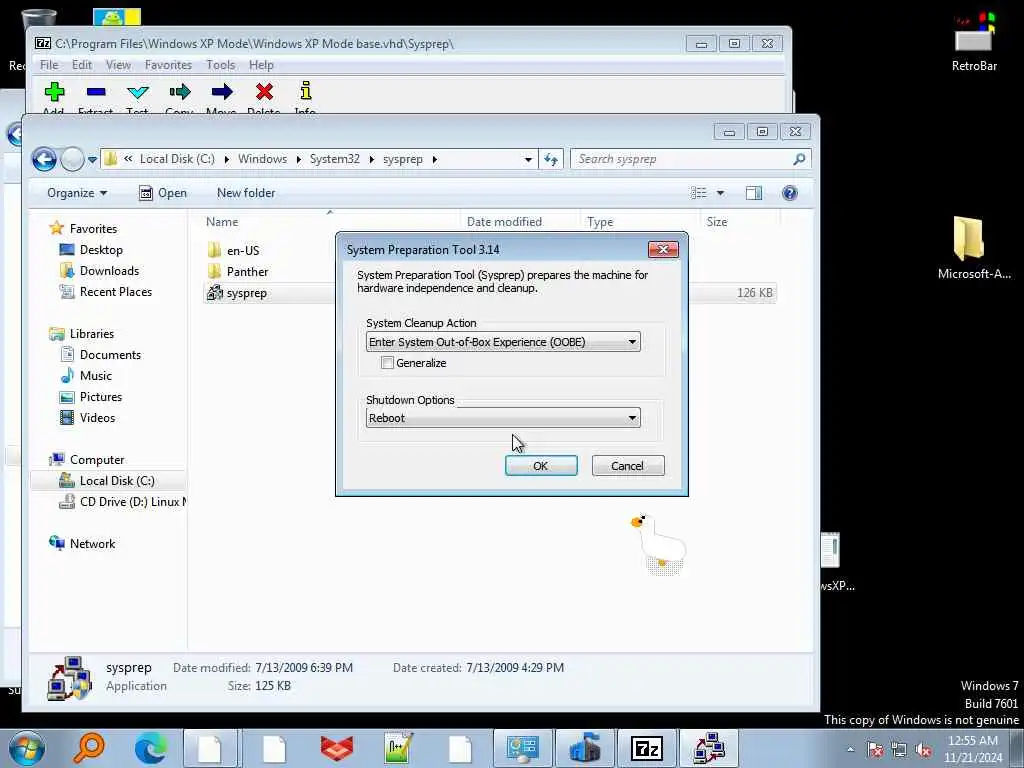This screenshot has width=1024, height=768.
Task: Close the System Preparation Tool dialog
Action: (663, 249)
